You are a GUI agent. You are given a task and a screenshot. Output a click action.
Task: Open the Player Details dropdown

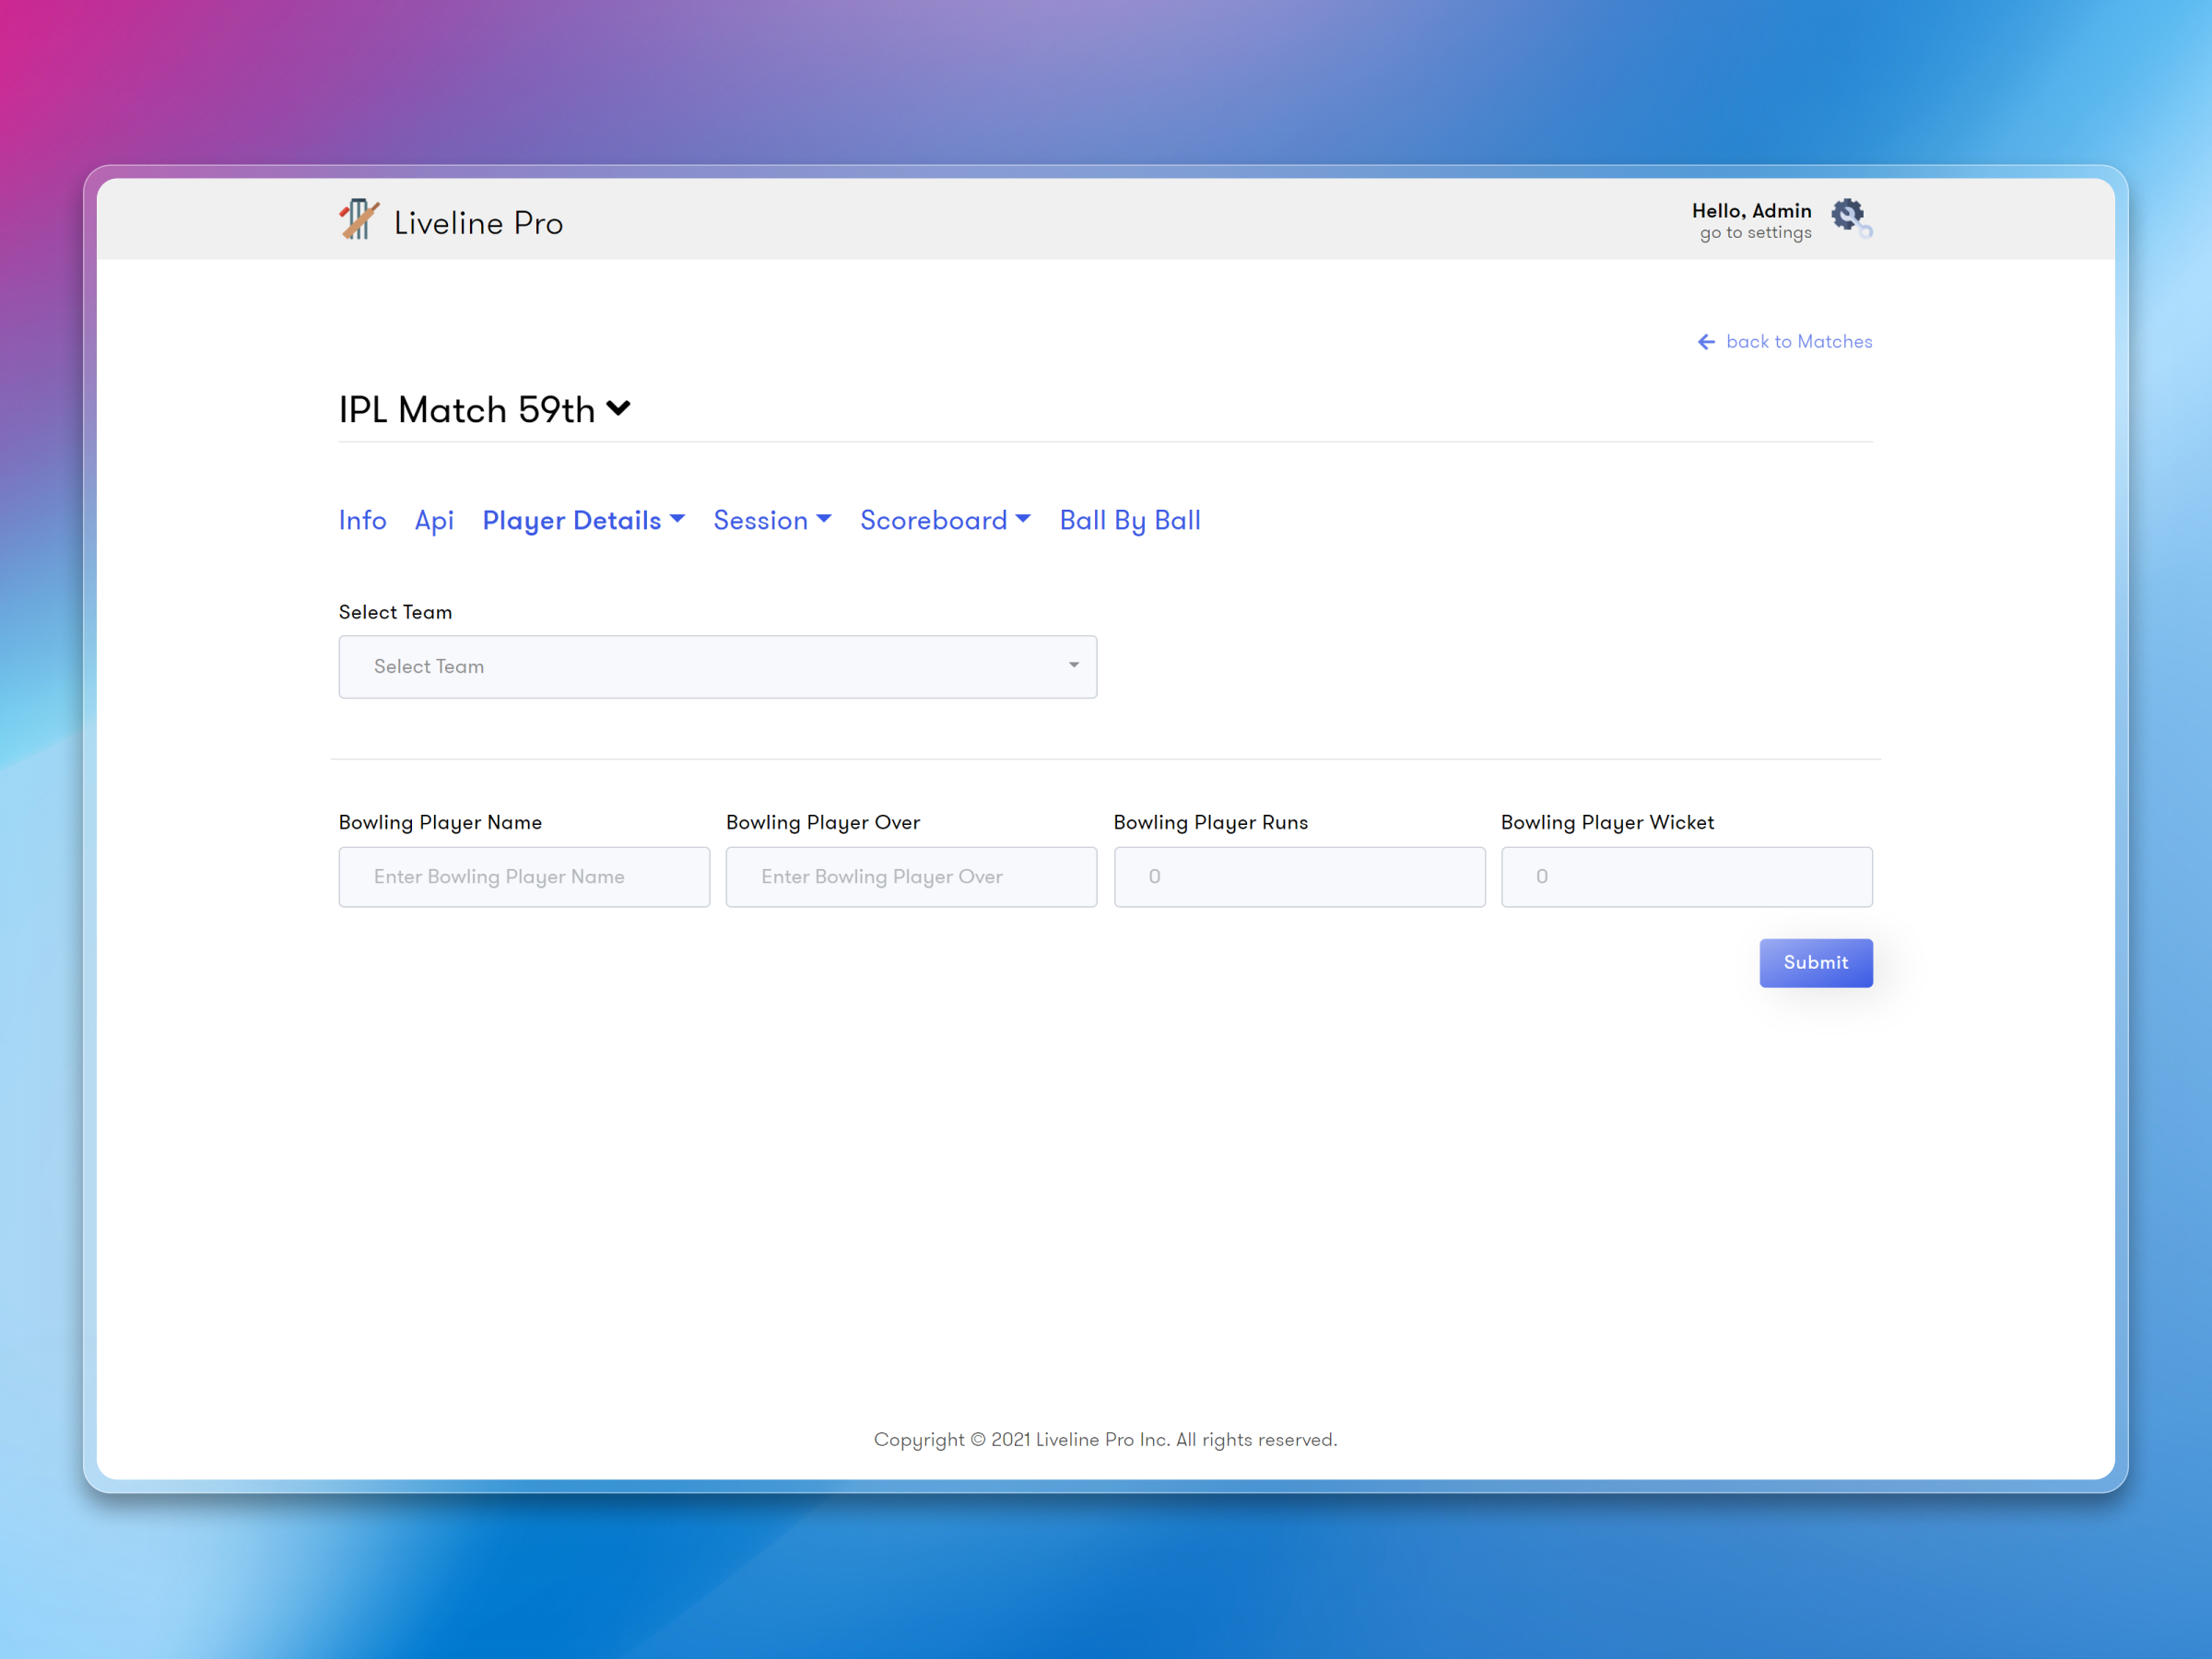583,520
